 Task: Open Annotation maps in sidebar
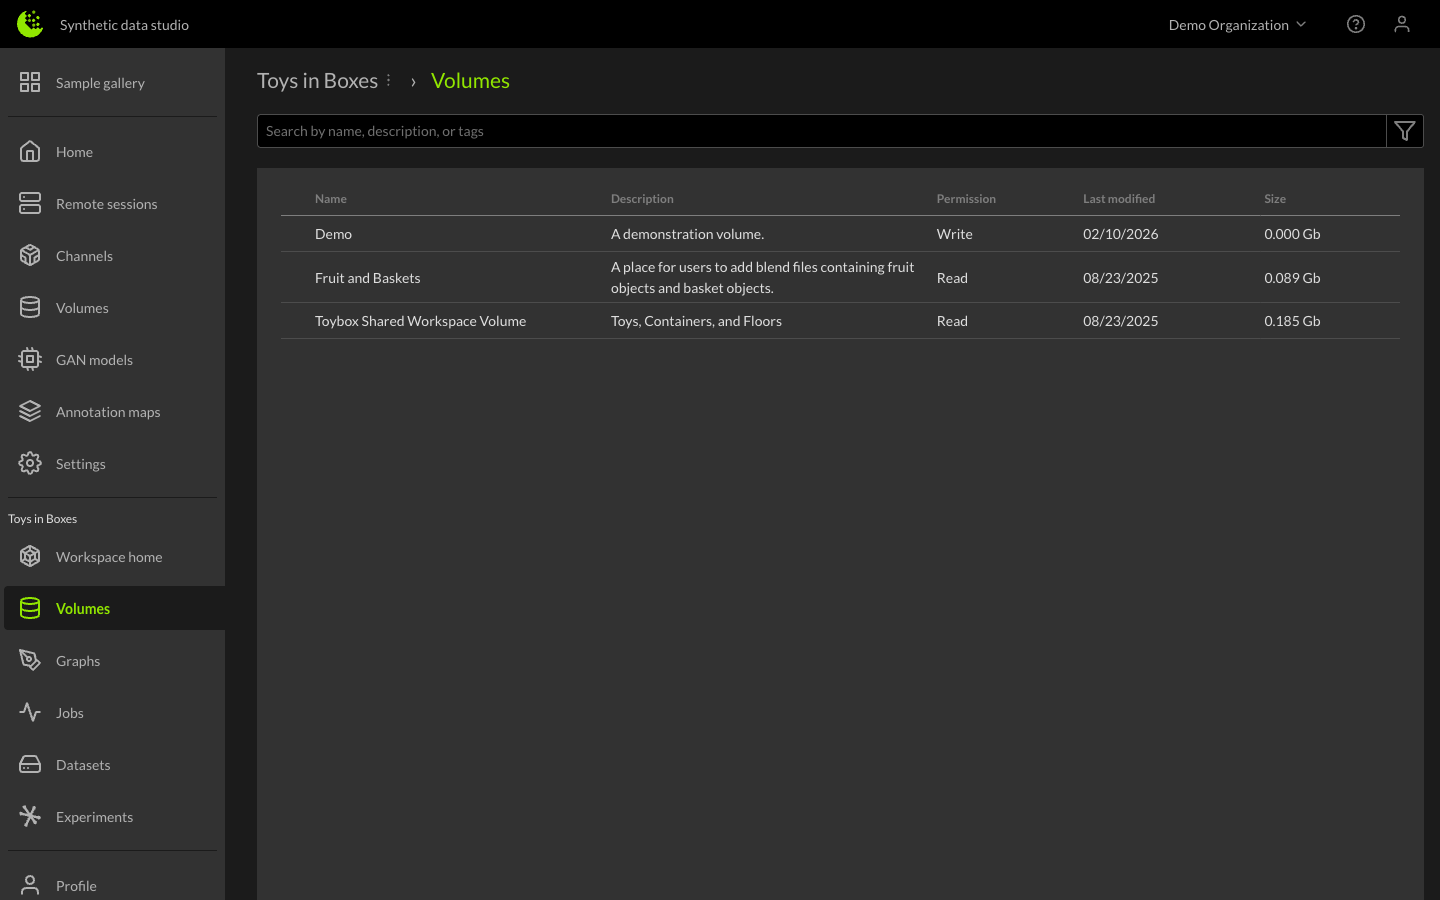(x=108, y=412)
